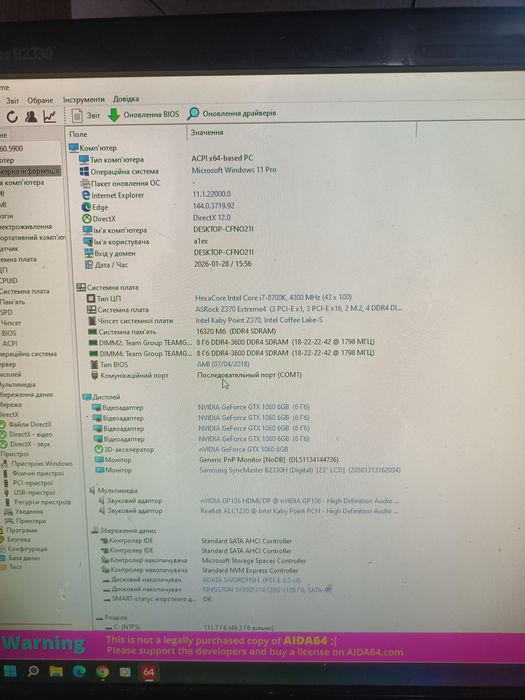Screen dimensions: 525x700
Task: Click the Microsoft Windows 11 Pro link
Action: (234, 170)
